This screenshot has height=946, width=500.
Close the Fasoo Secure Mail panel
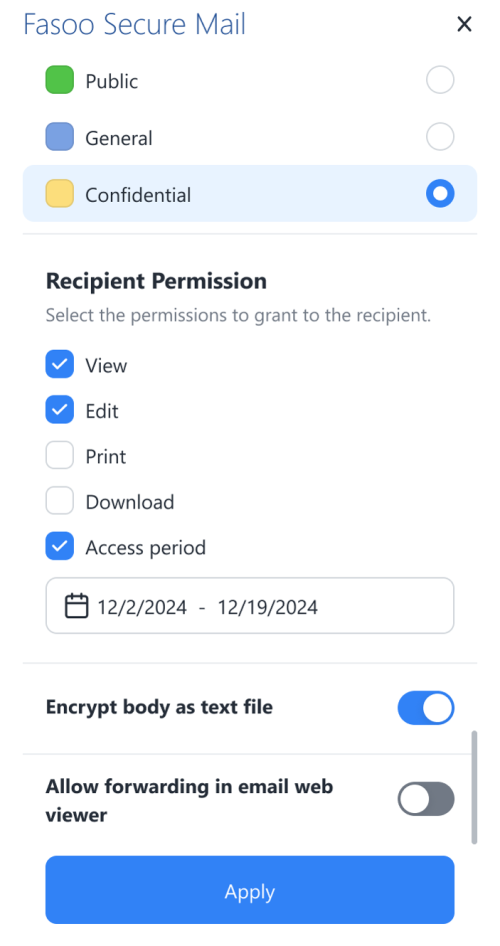tap(464, 24)
